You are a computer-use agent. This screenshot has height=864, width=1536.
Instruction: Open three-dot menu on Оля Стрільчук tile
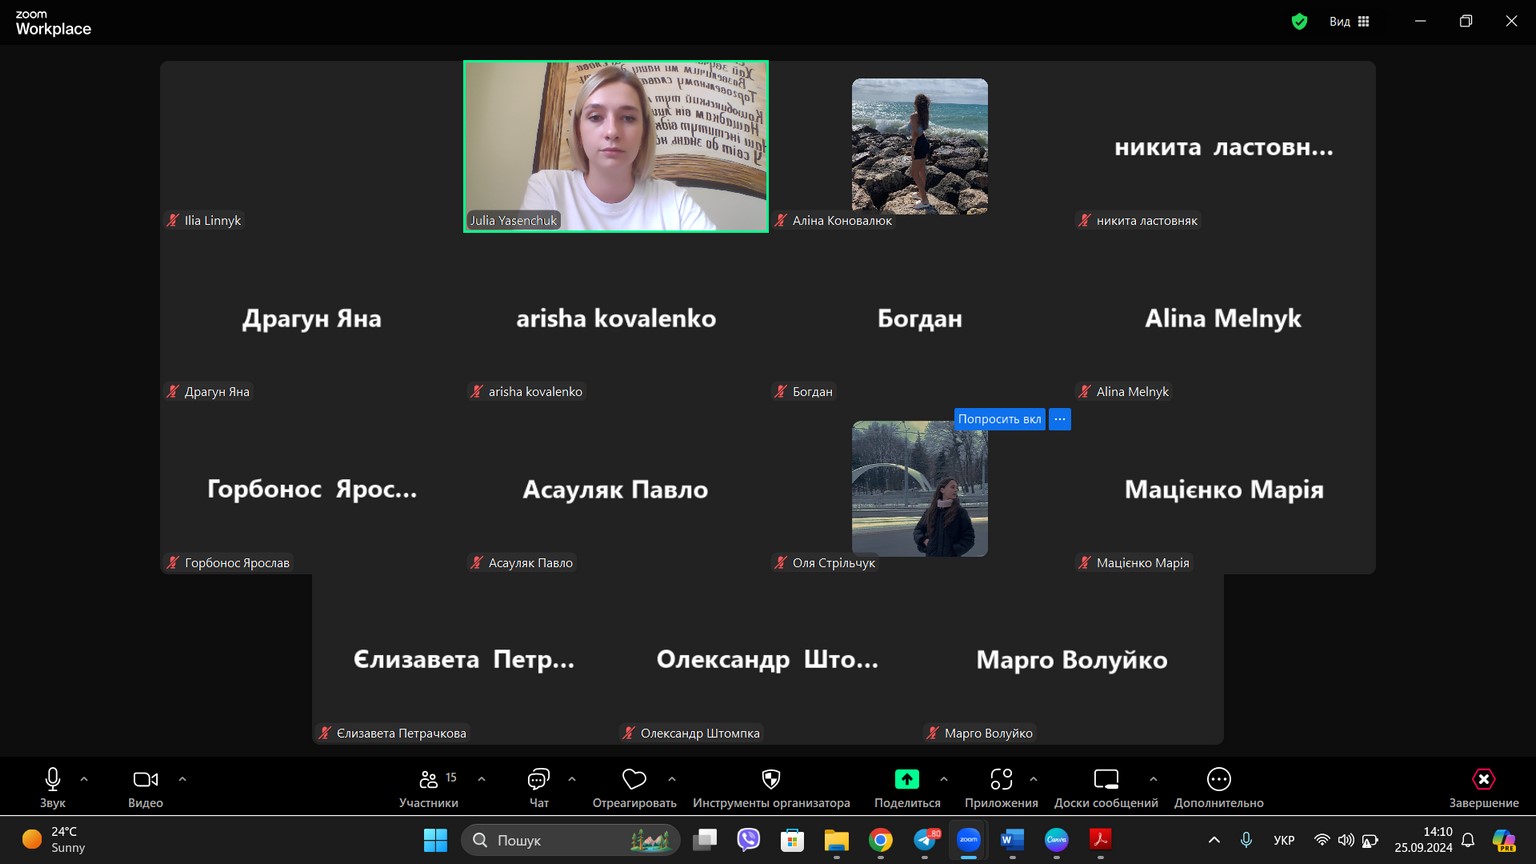[x=1060, y=419]
